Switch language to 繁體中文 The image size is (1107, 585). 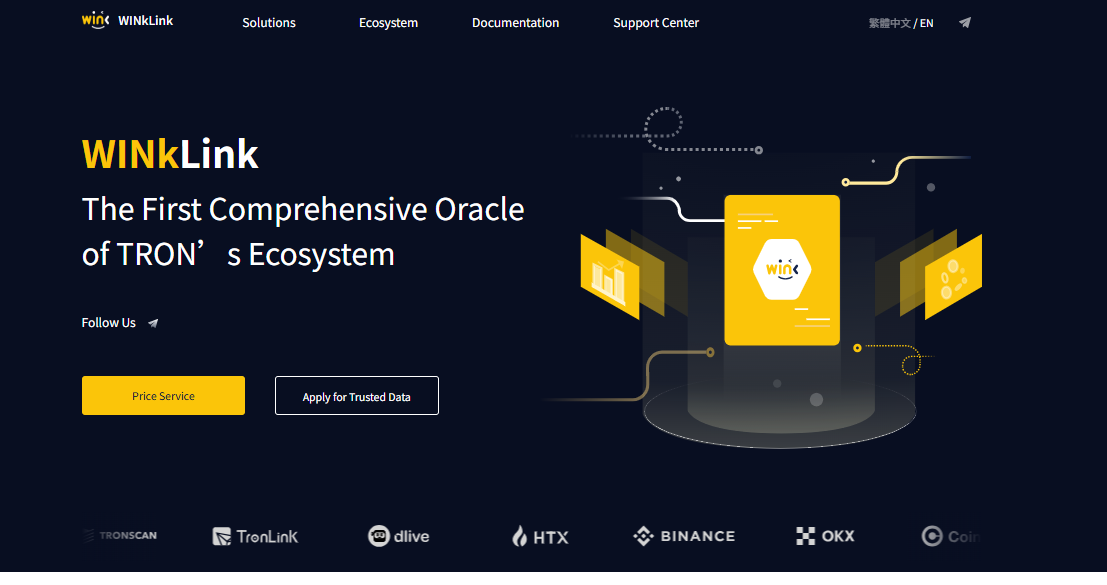(x=889, y=23)
